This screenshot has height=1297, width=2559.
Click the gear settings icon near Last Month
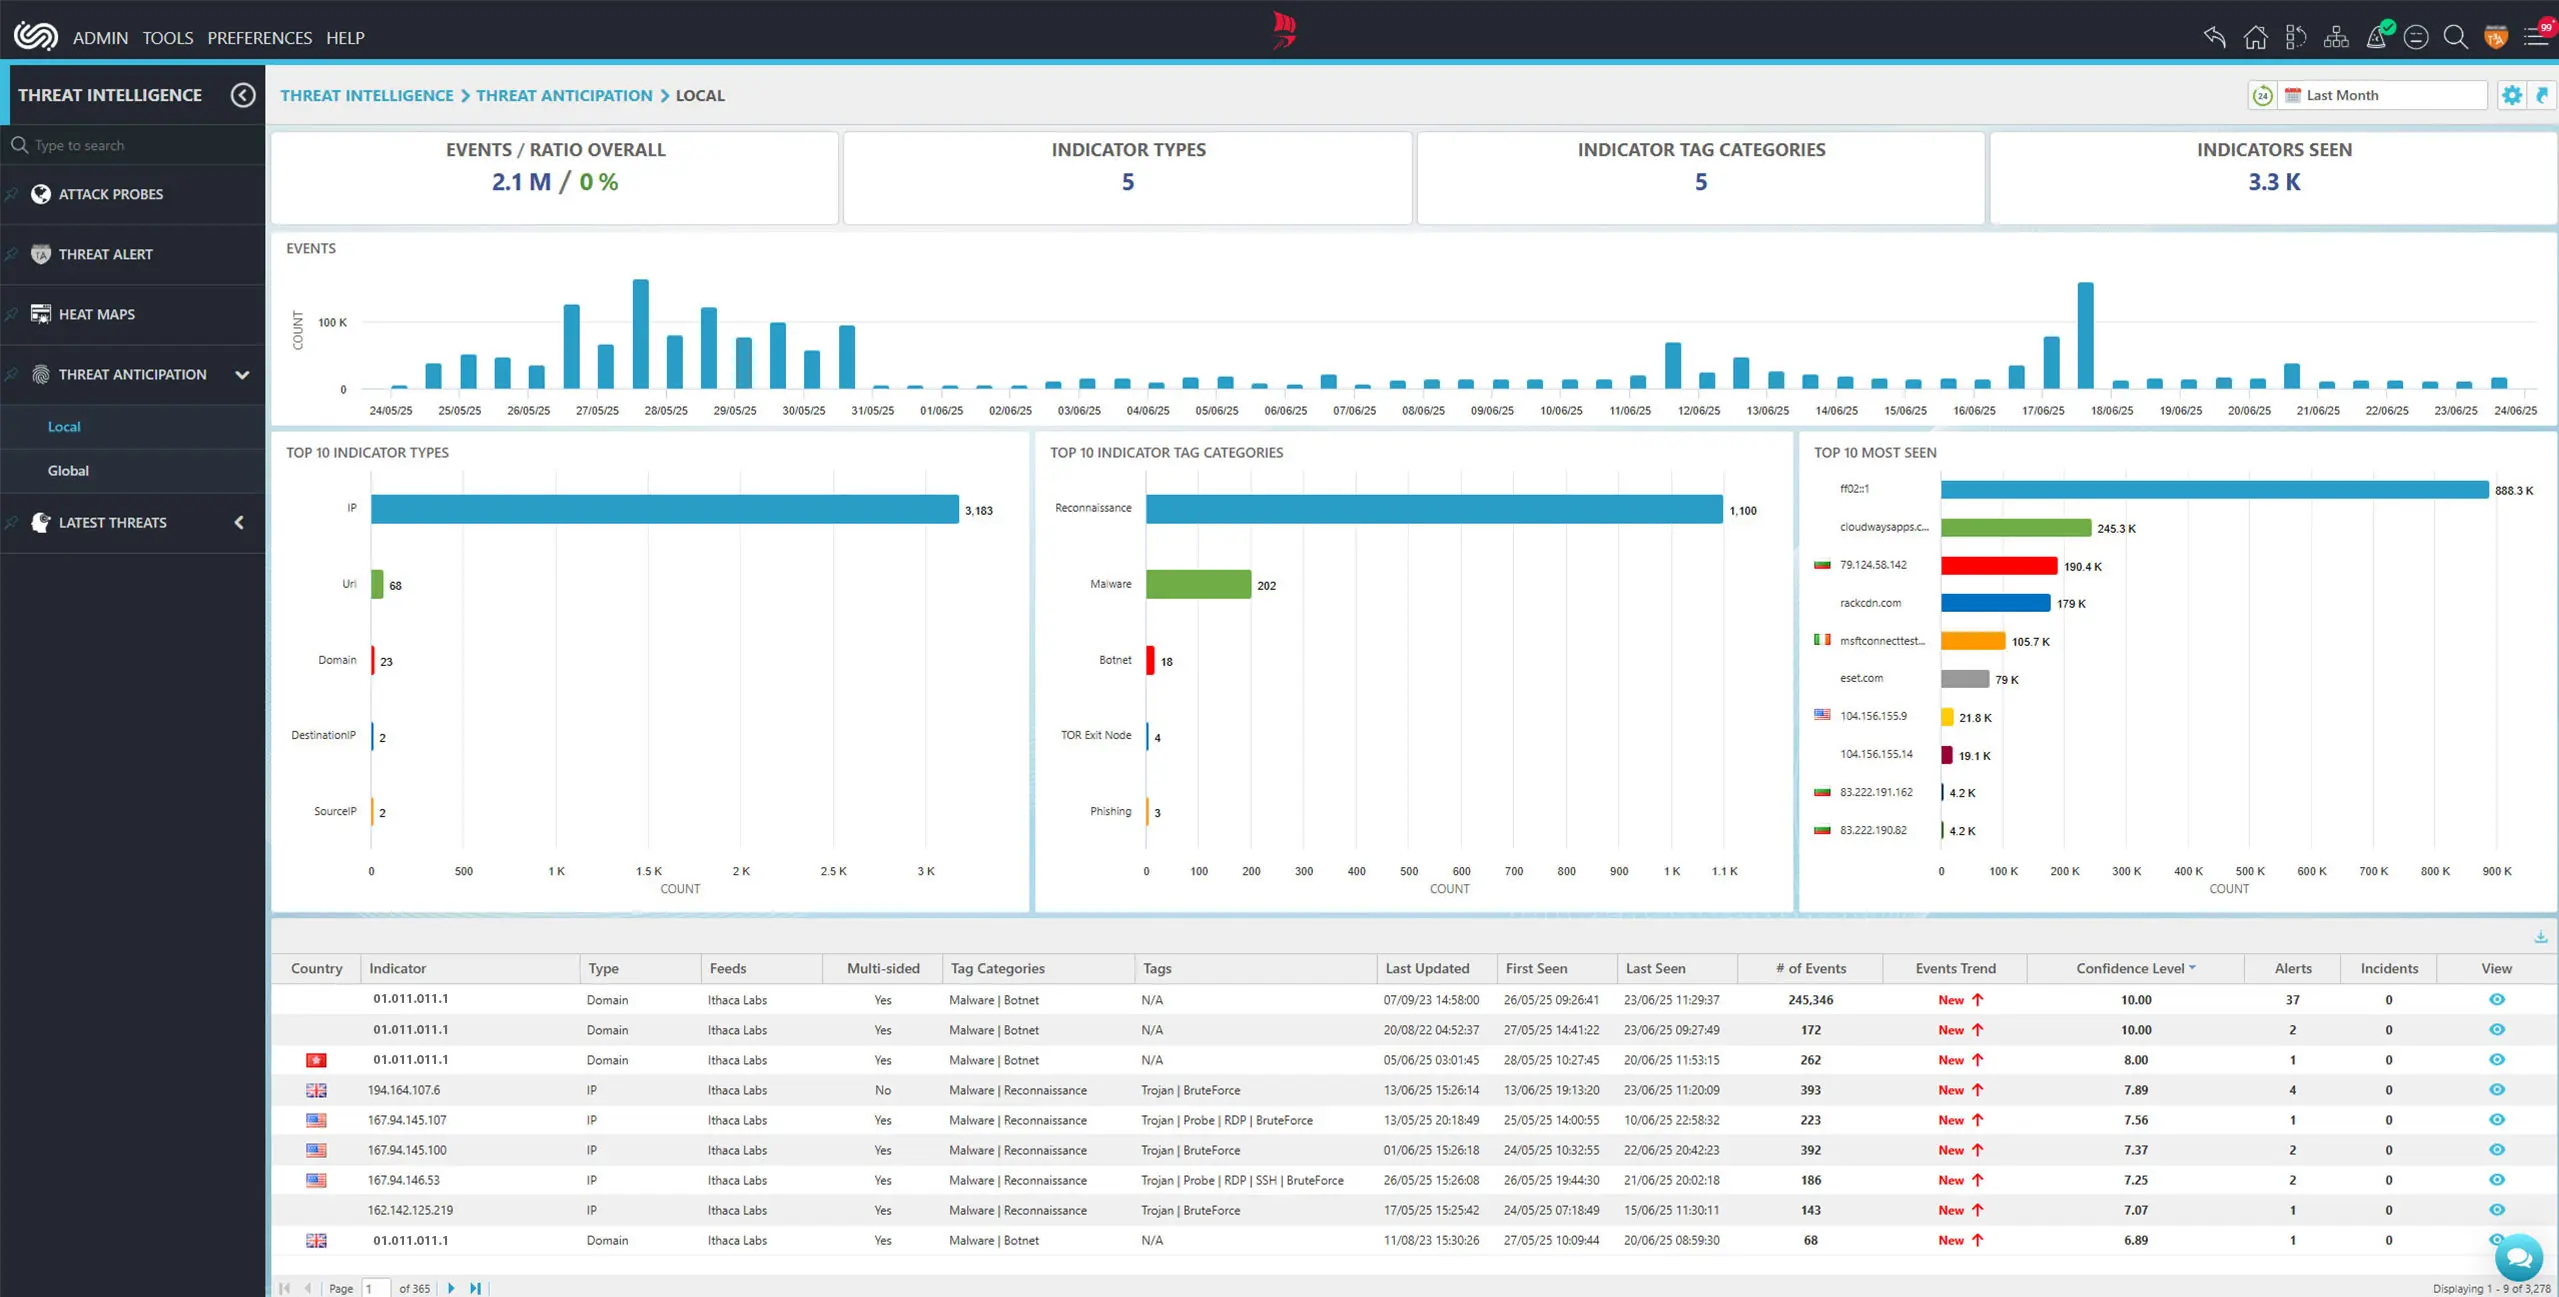tap(2513, 95)
